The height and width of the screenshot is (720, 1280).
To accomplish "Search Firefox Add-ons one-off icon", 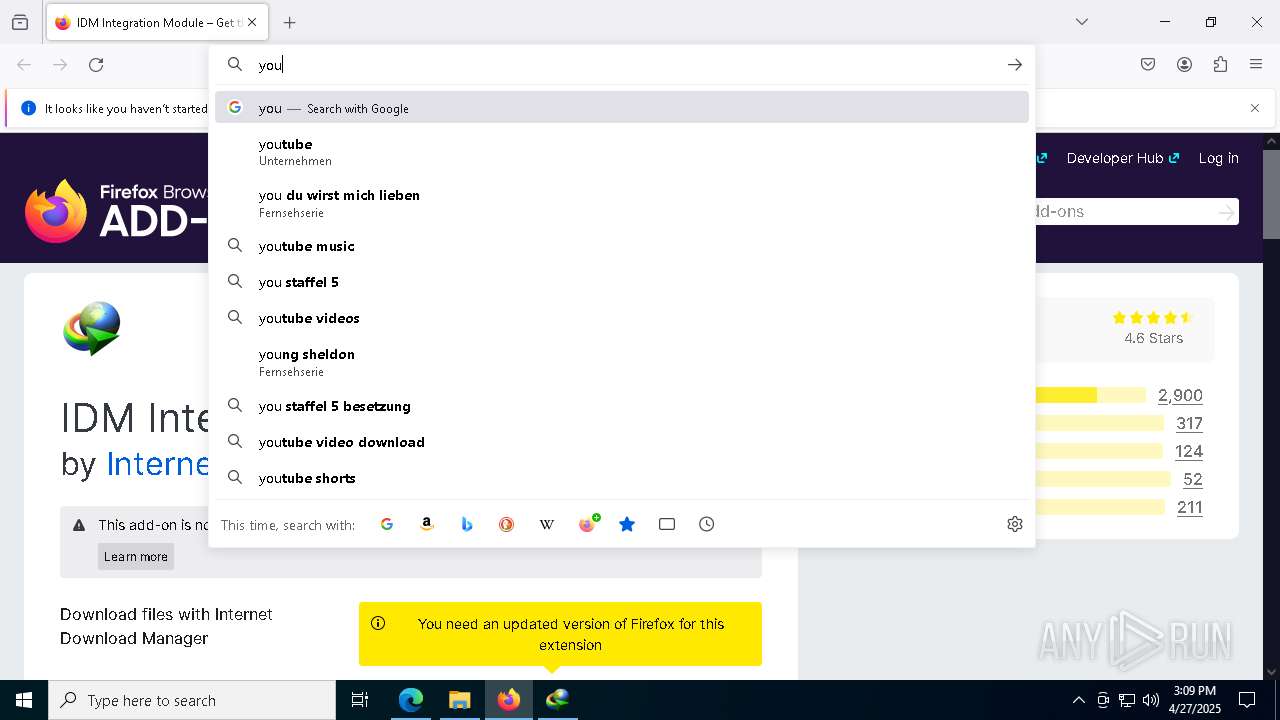I will point(588,523).
